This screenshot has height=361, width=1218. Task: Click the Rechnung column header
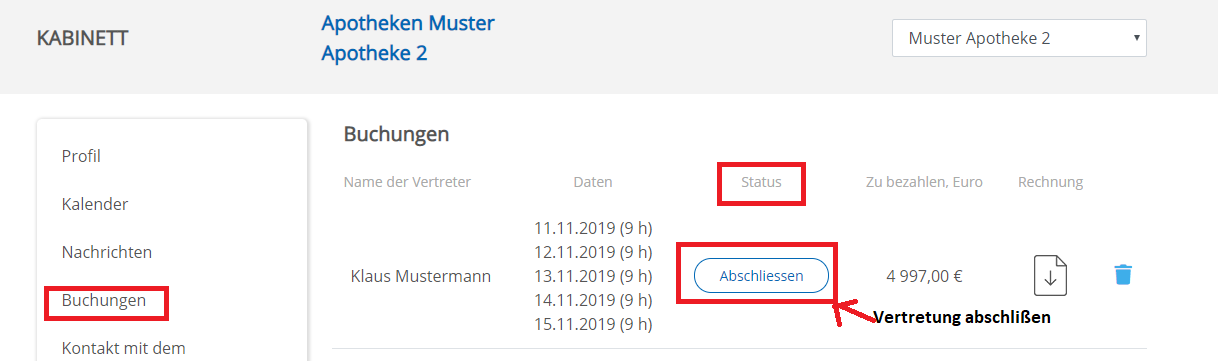1050,182
